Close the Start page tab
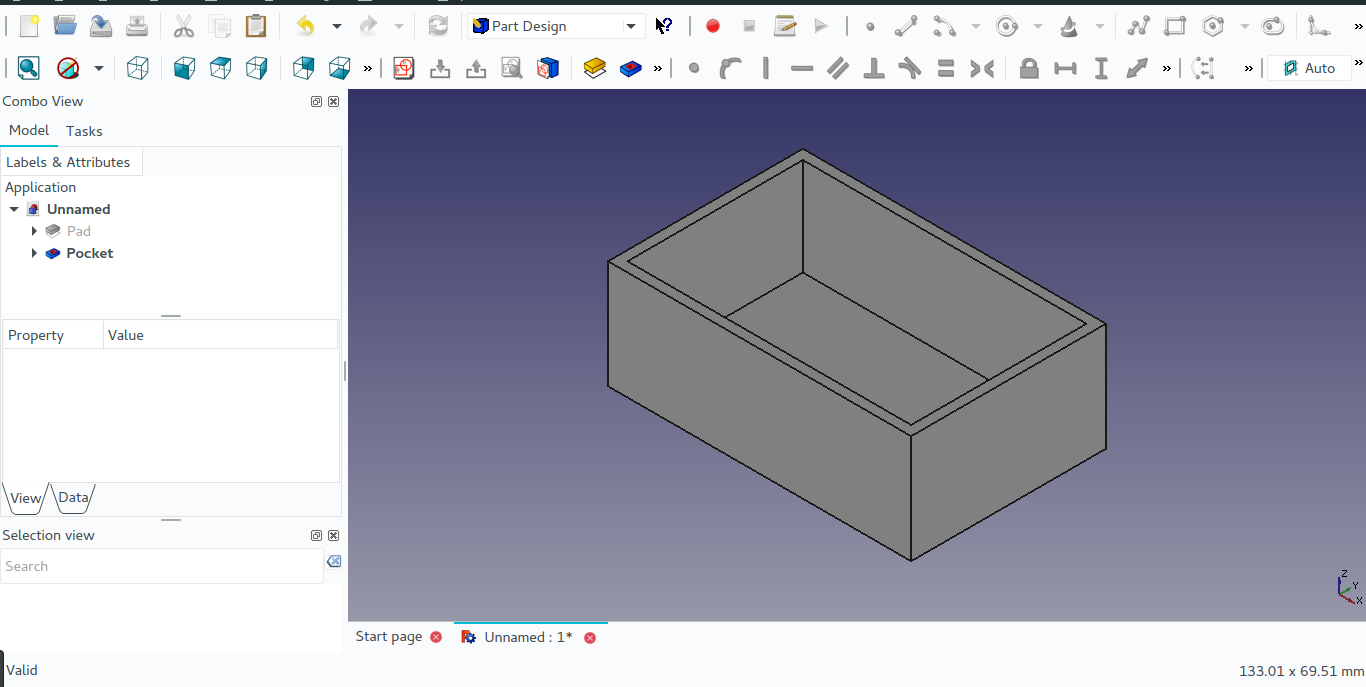The image size is (1366, 687). (x=436, y=637)
